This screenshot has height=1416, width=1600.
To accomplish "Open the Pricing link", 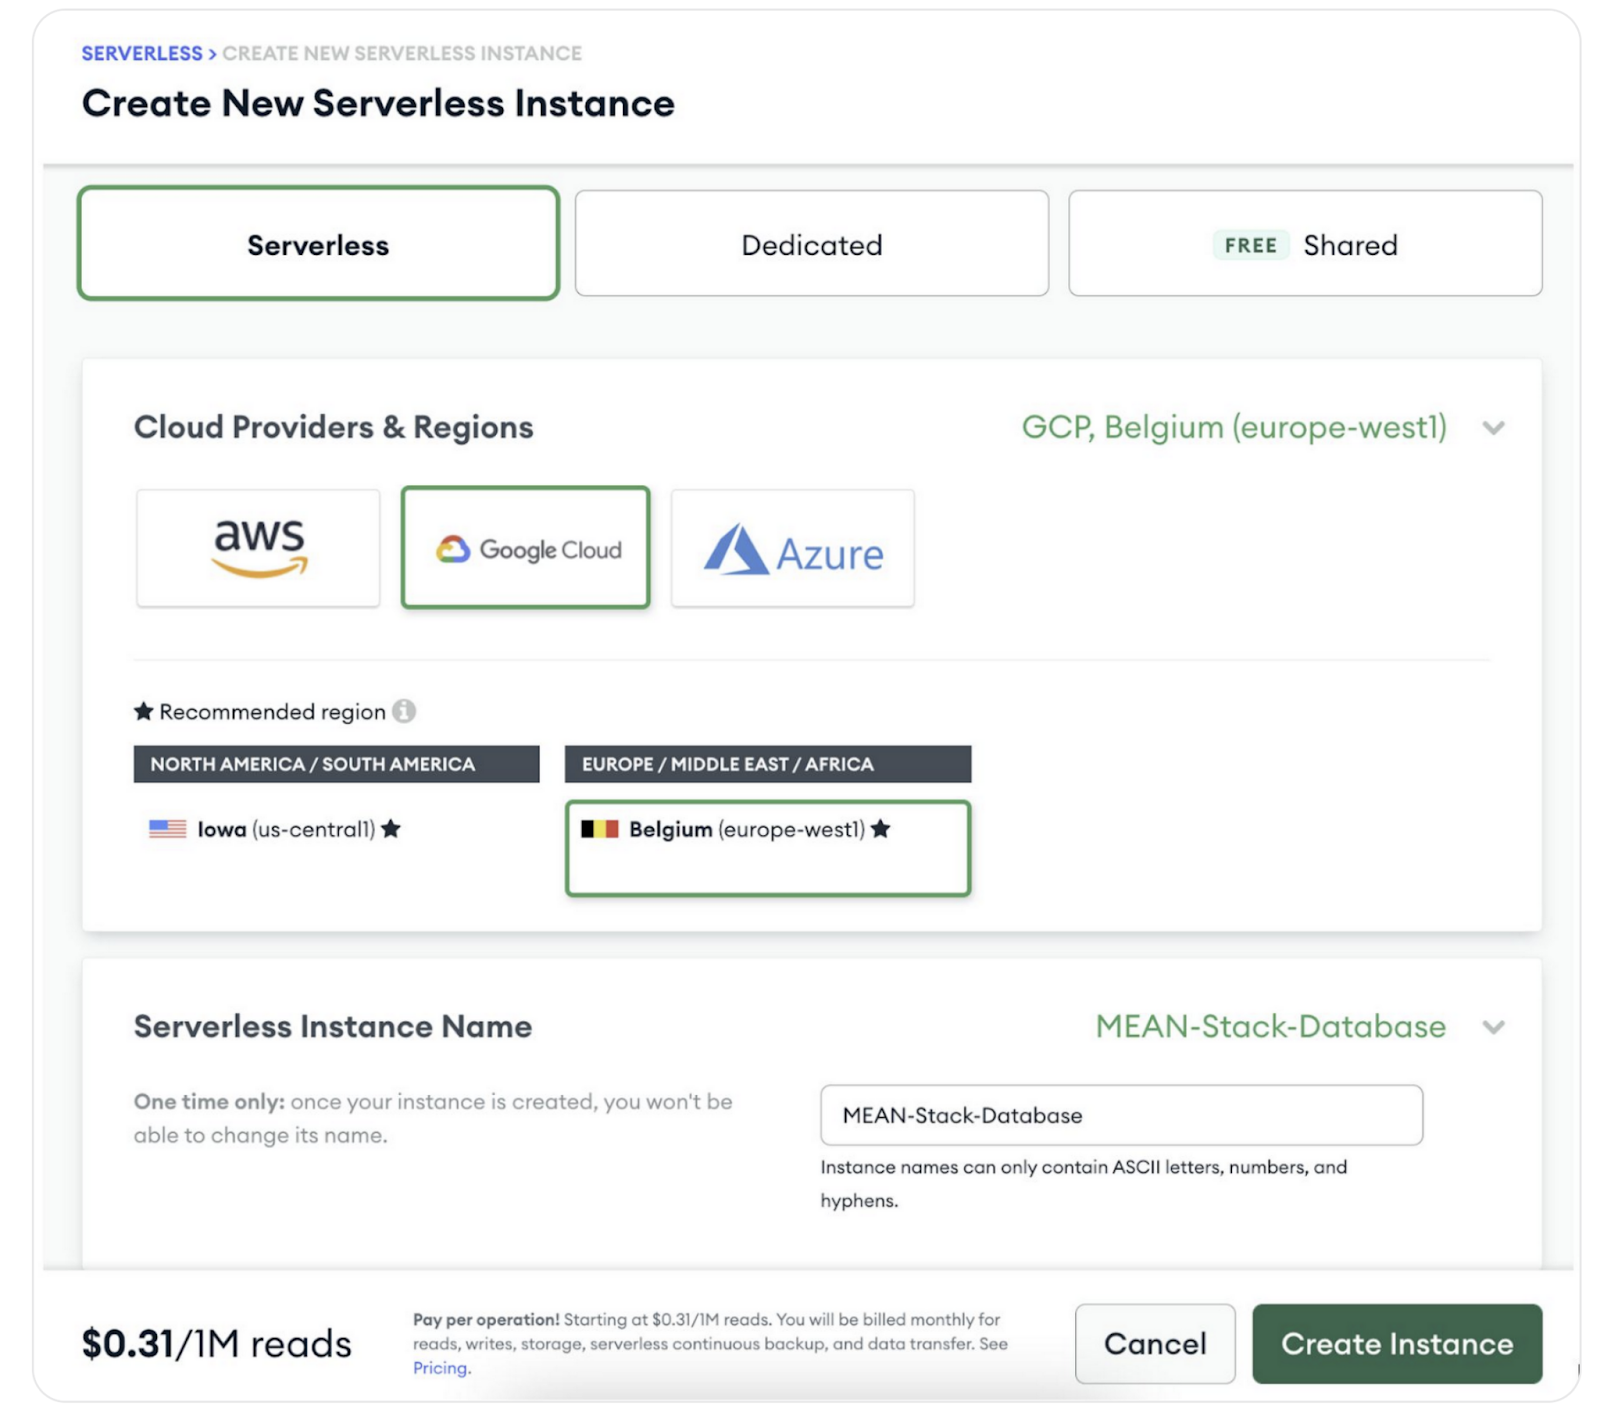I will coord(440,1368).
